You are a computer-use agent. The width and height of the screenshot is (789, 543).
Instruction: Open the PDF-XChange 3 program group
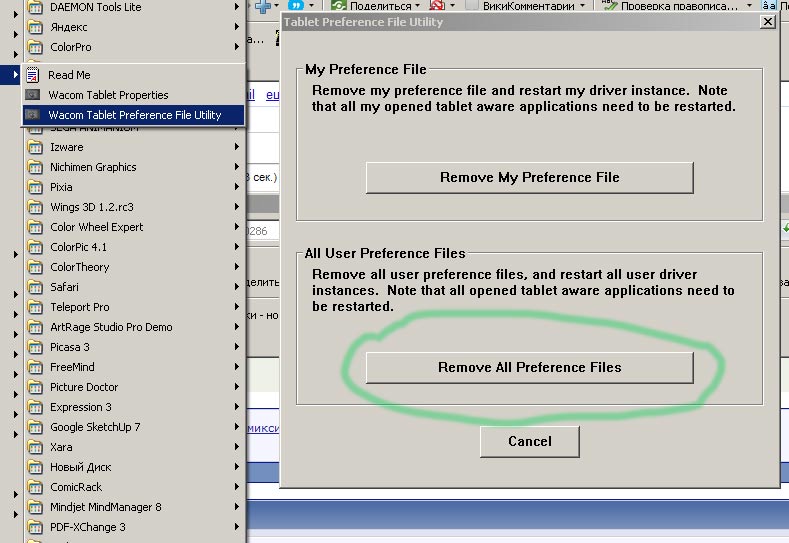coord(134,527)
